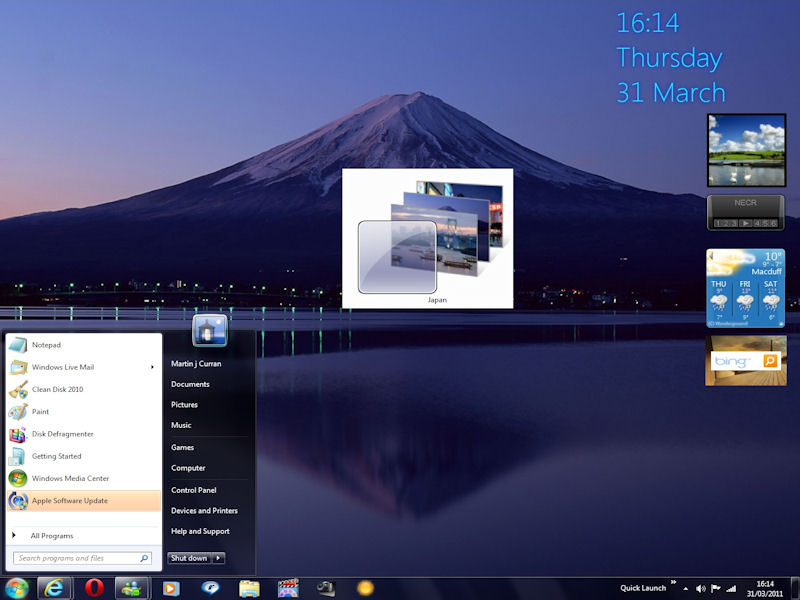Click the Opera browser taskbar icon

point(94,588)
